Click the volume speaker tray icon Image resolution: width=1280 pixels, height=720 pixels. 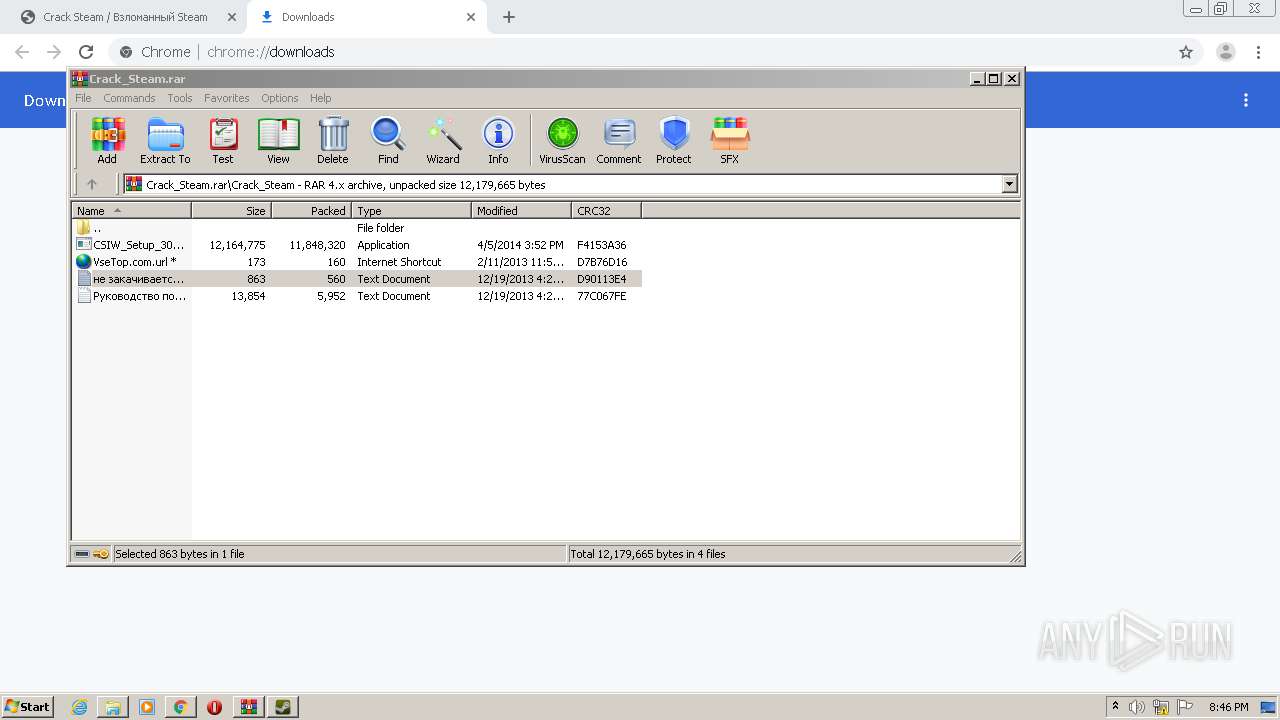coord(1137,707)
